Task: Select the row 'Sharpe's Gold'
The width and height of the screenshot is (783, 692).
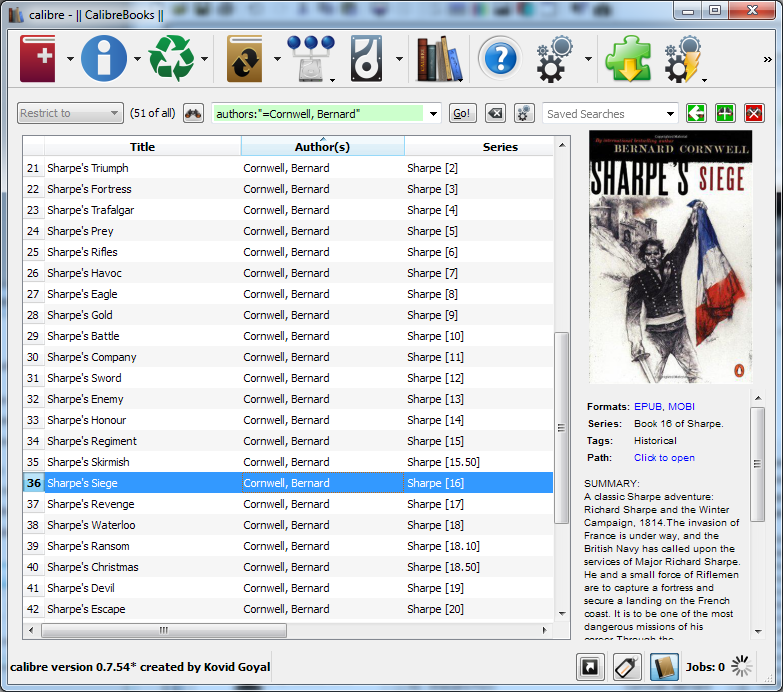Action: (x=288, y=315)
